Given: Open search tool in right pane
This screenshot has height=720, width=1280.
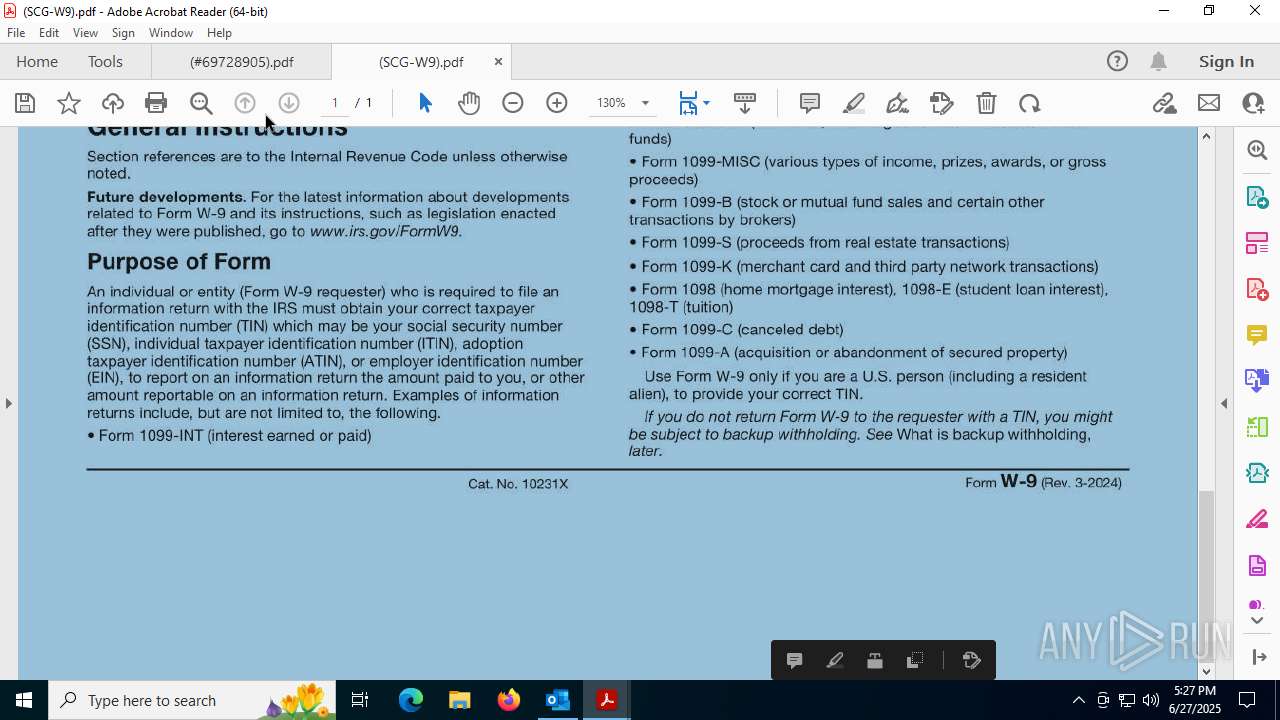Looking at the screenshot, I should (1257, 150).
